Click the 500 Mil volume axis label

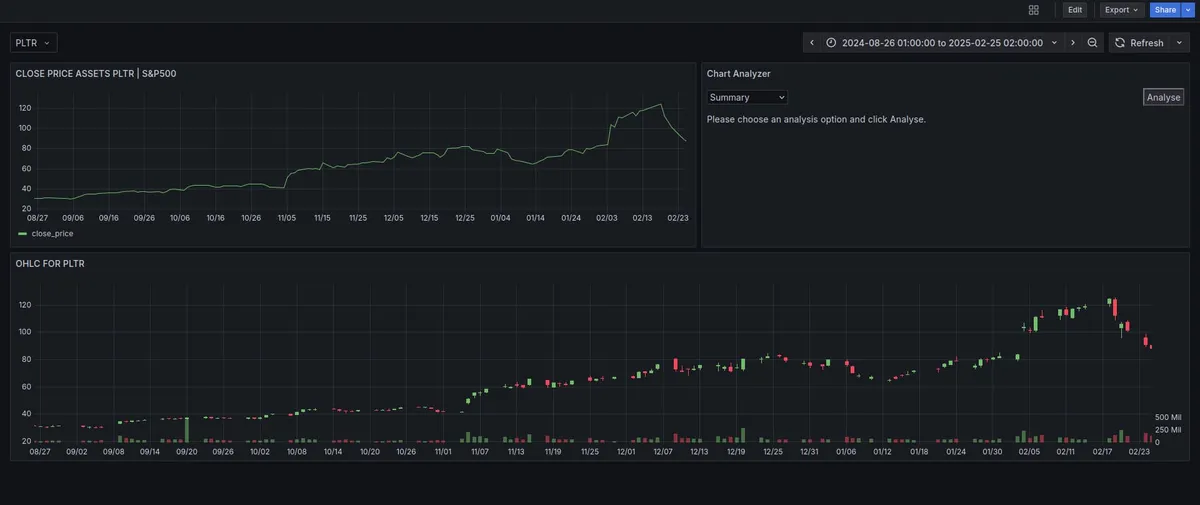(x=1168, y=417)
